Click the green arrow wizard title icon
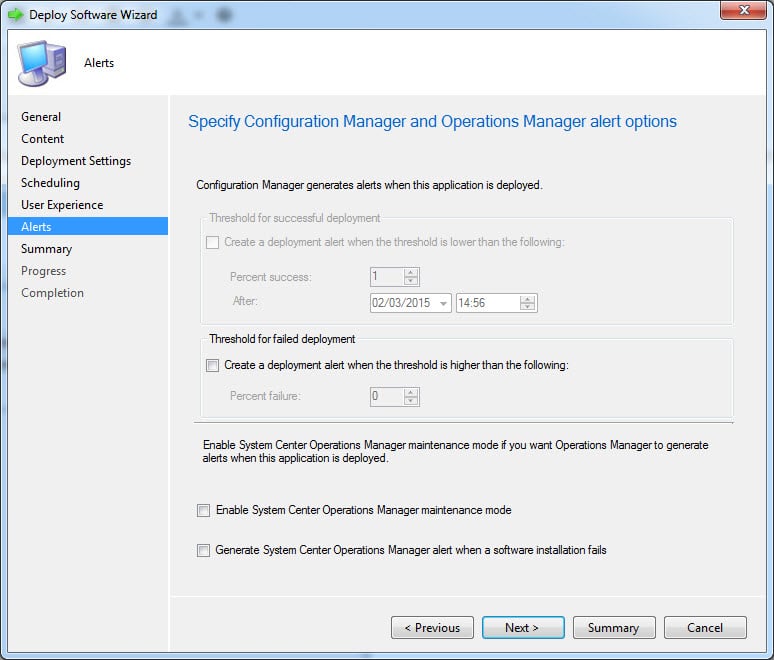 coord(15,15)
